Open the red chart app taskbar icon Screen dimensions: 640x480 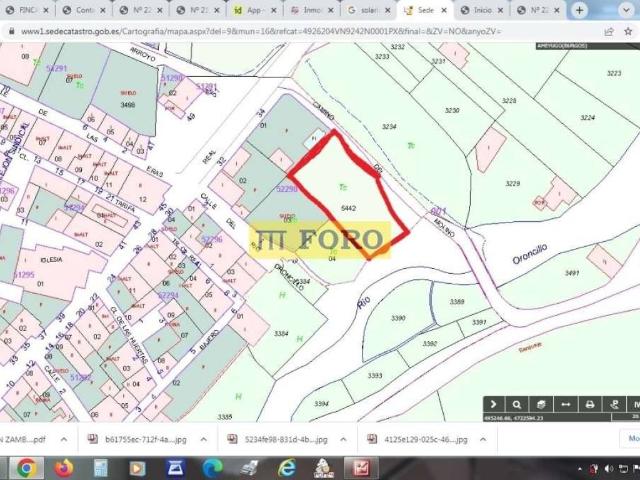coord(361,468)
